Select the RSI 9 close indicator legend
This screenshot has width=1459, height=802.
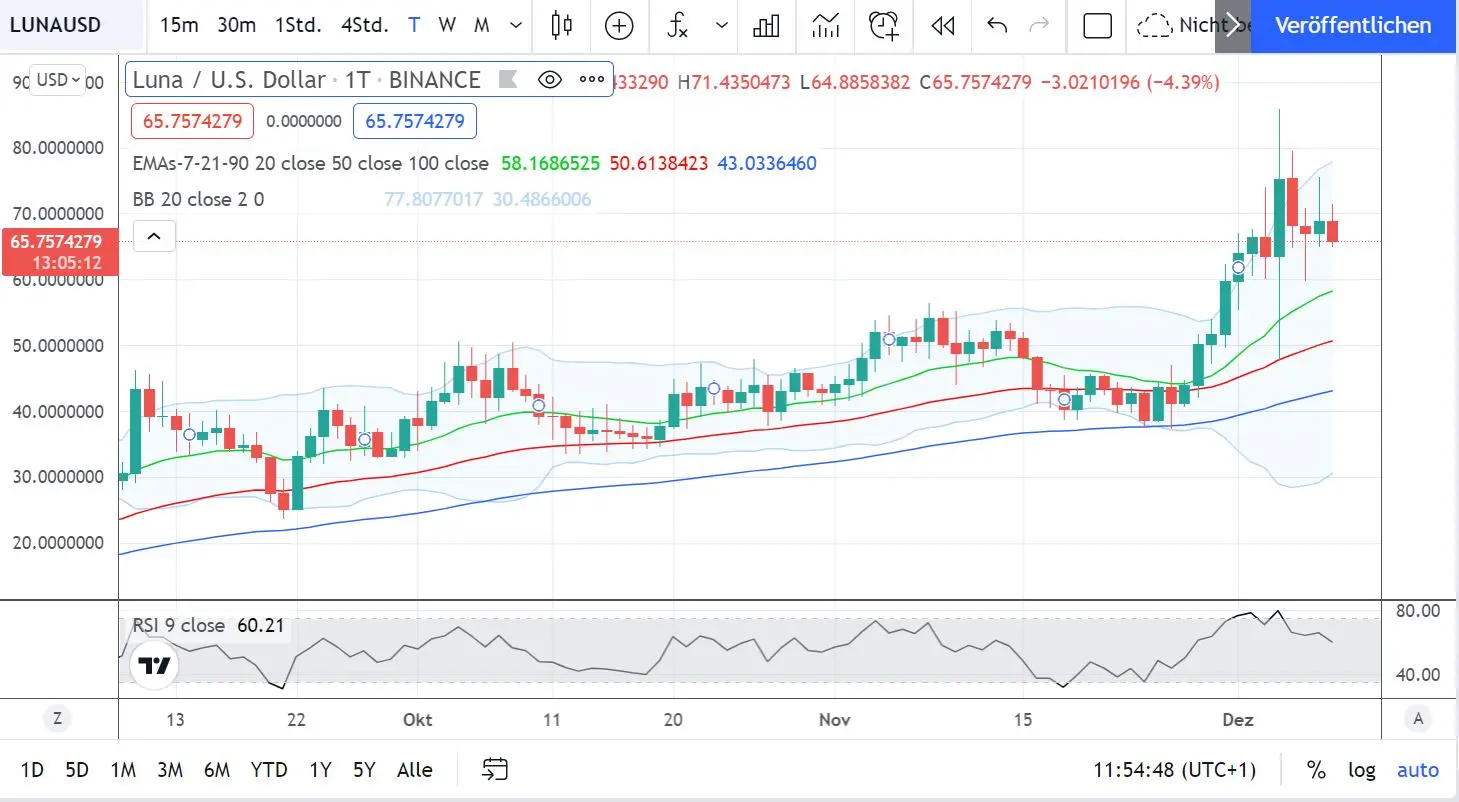click(178, 626)
